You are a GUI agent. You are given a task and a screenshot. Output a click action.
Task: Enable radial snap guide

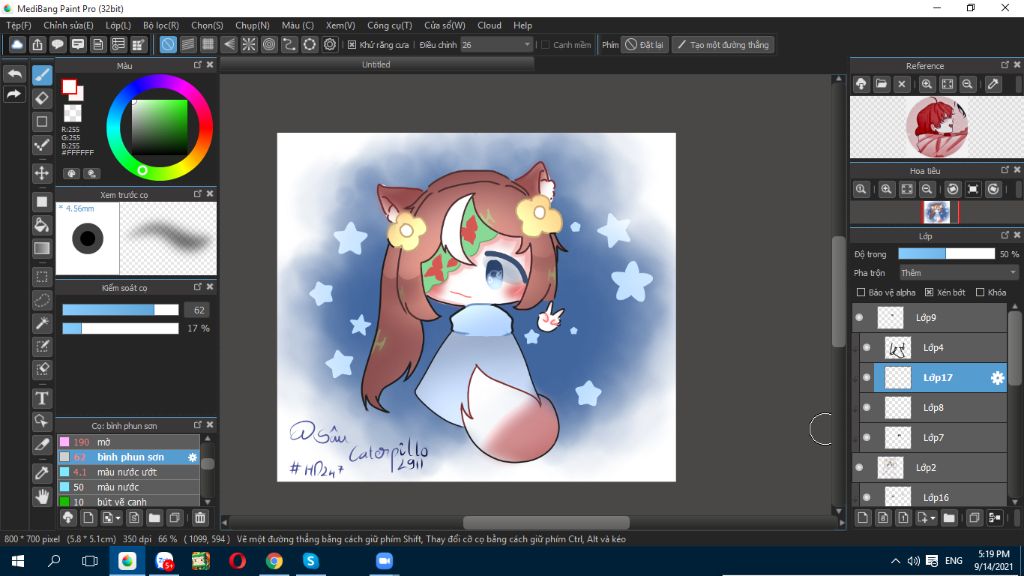(249, 44)
